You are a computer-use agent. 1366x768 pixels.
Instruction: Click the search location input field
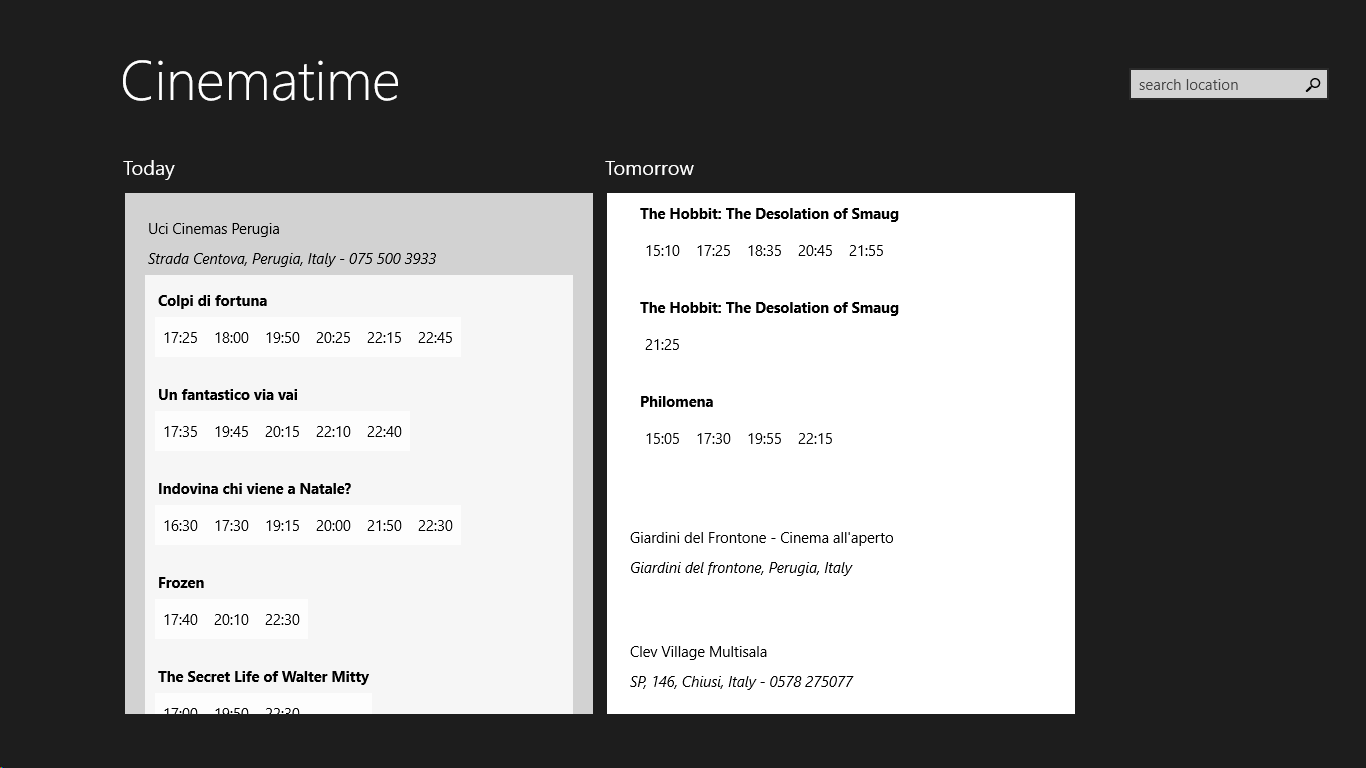click(x=1214, y=85)
